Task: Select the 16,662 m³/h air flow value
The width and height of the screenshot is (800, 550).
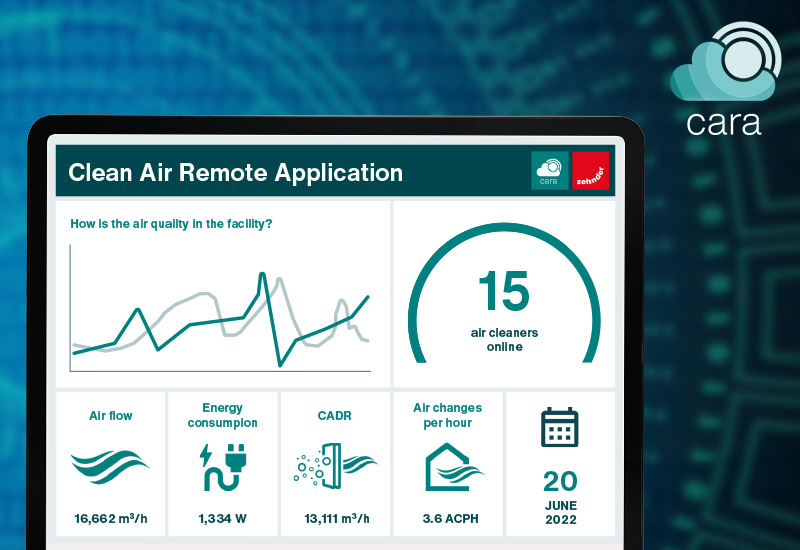Action: (x=110, y=518)
